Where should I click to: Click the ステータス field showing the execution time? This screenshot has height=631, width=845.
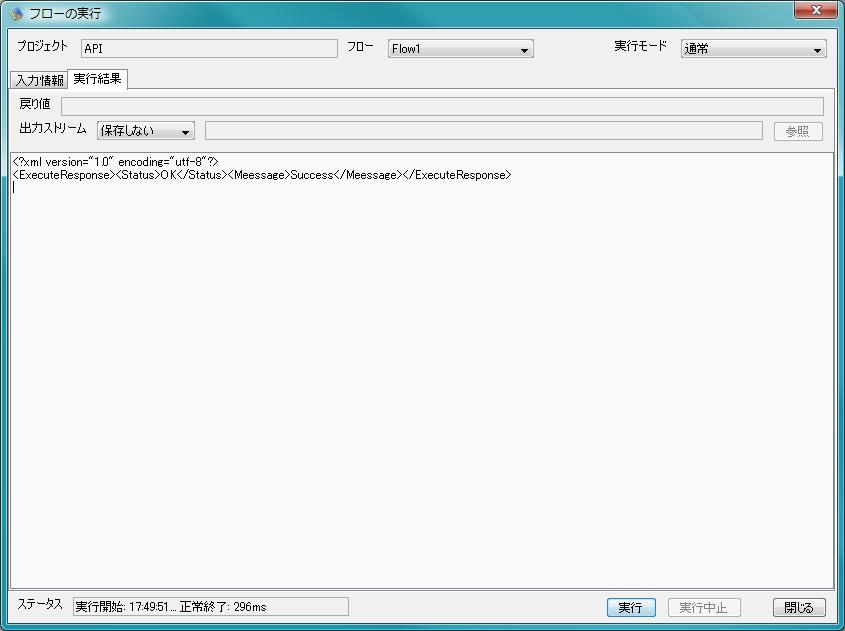[210, 606]
